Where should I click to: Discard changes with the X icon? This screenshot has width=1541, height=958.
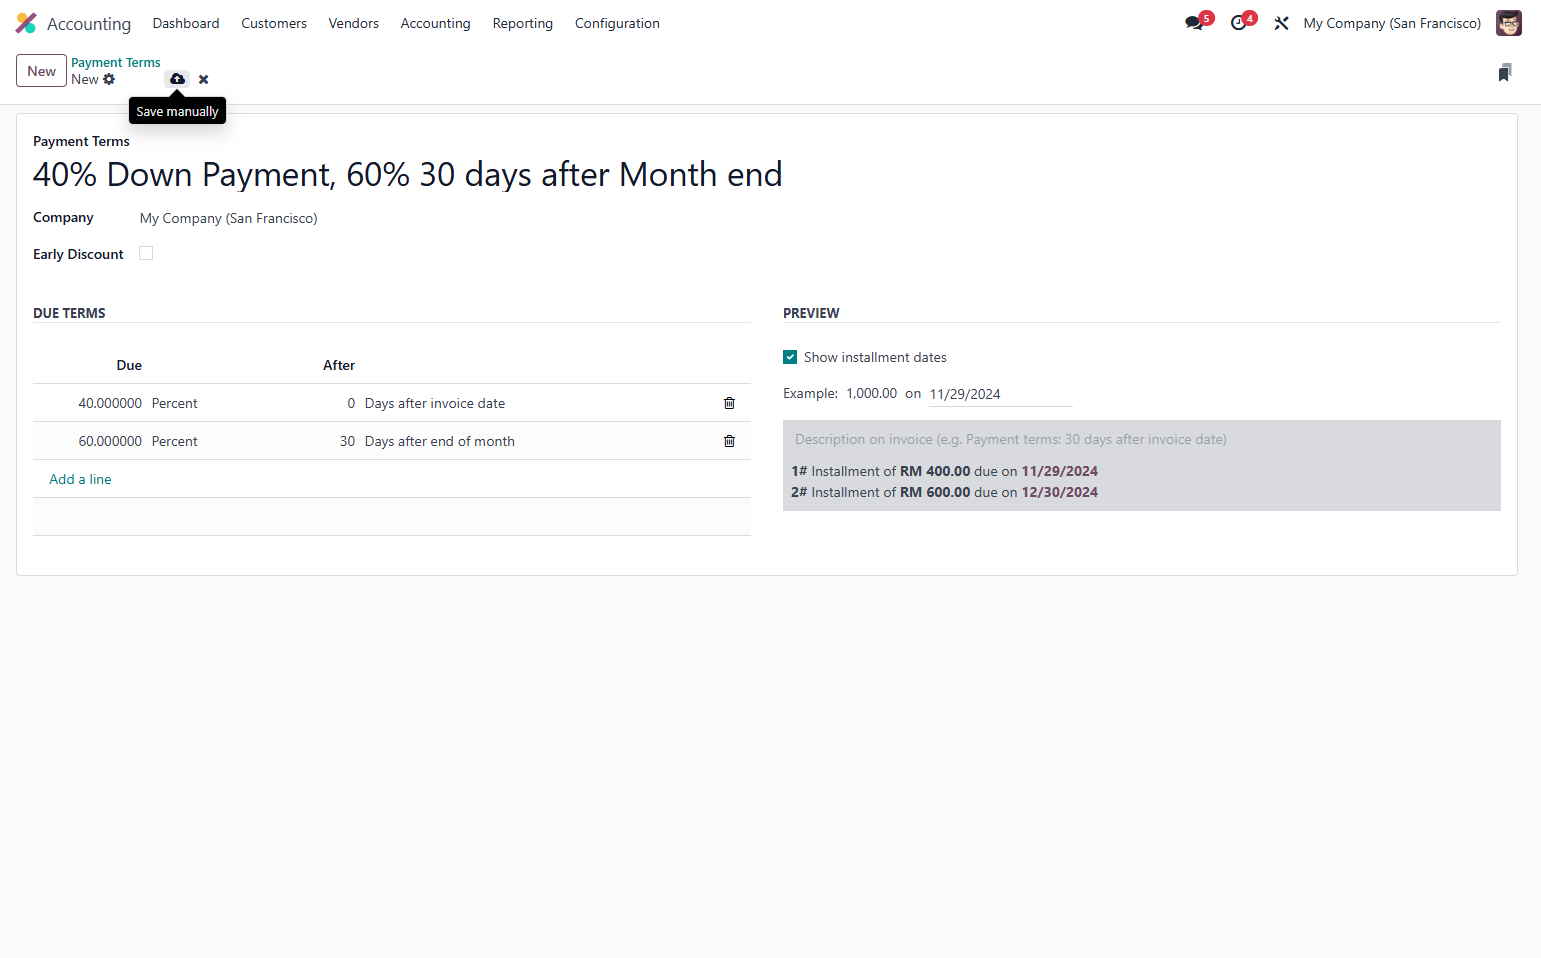coord(203,79)
